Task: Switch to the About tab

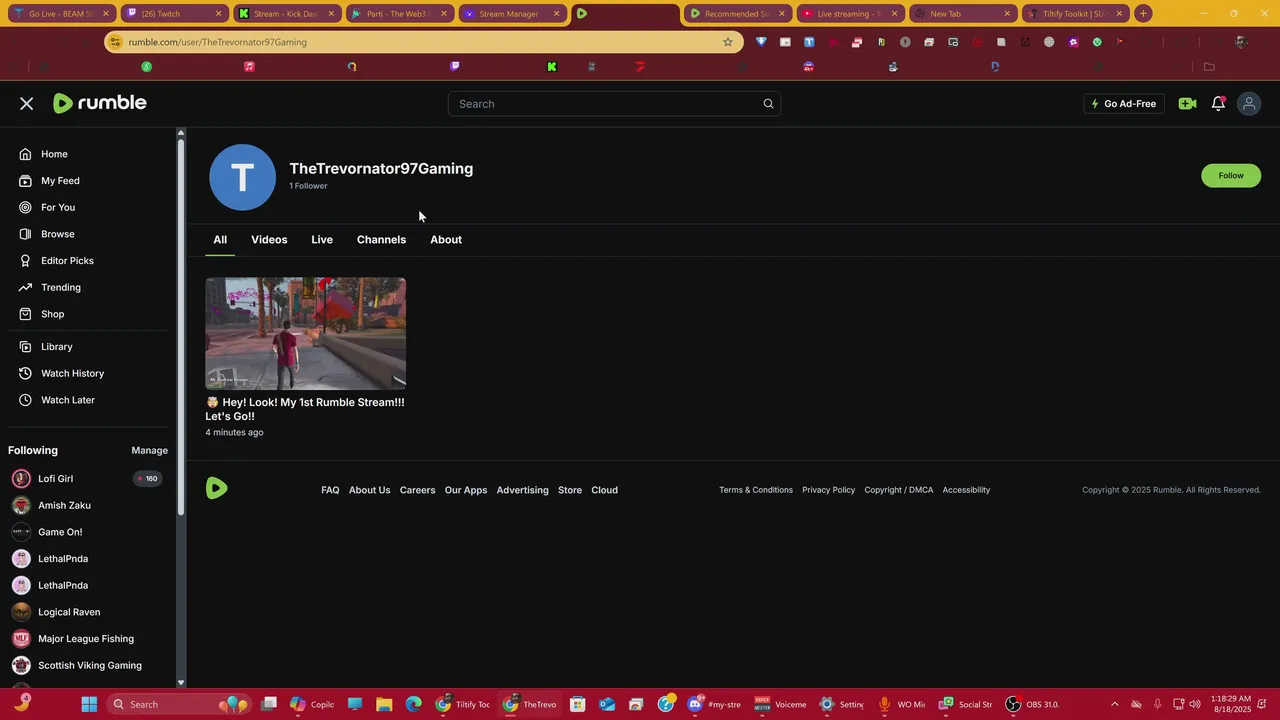Action: point(446,240)
